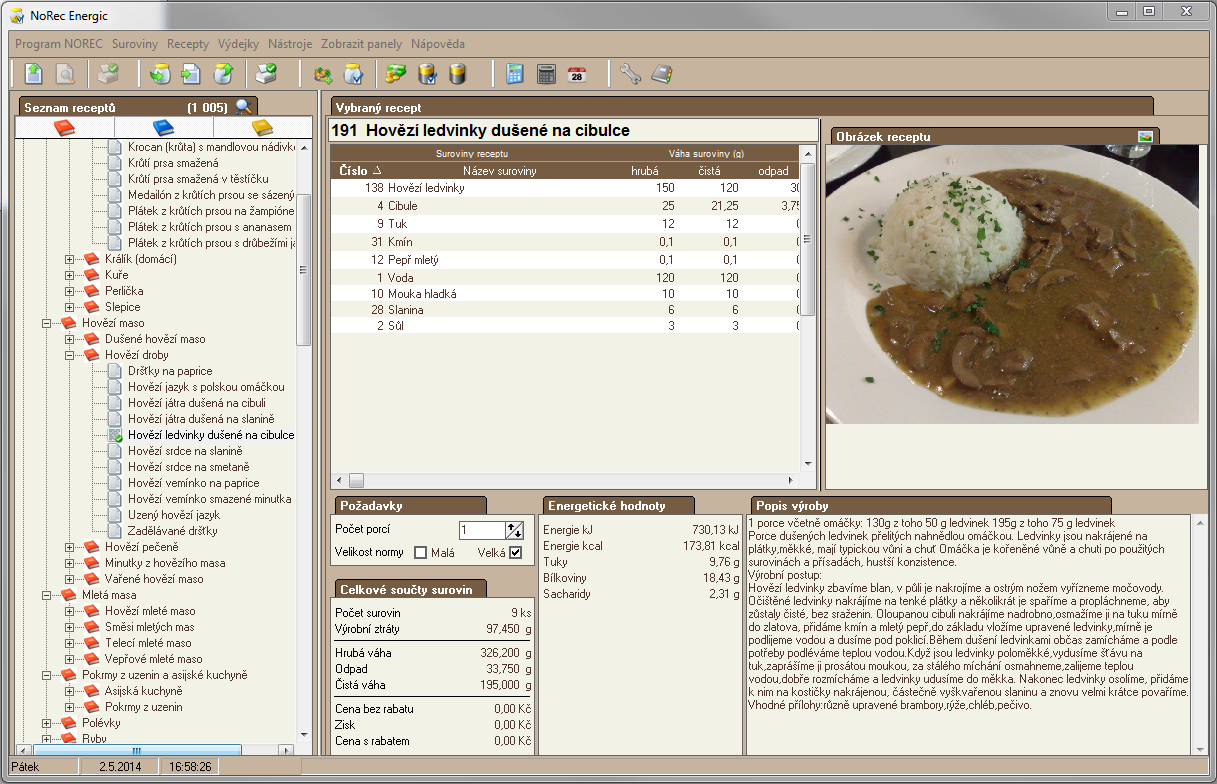Click the Počet porcí input field
This screenshot has height=784, width=1217.
(482, 530)
